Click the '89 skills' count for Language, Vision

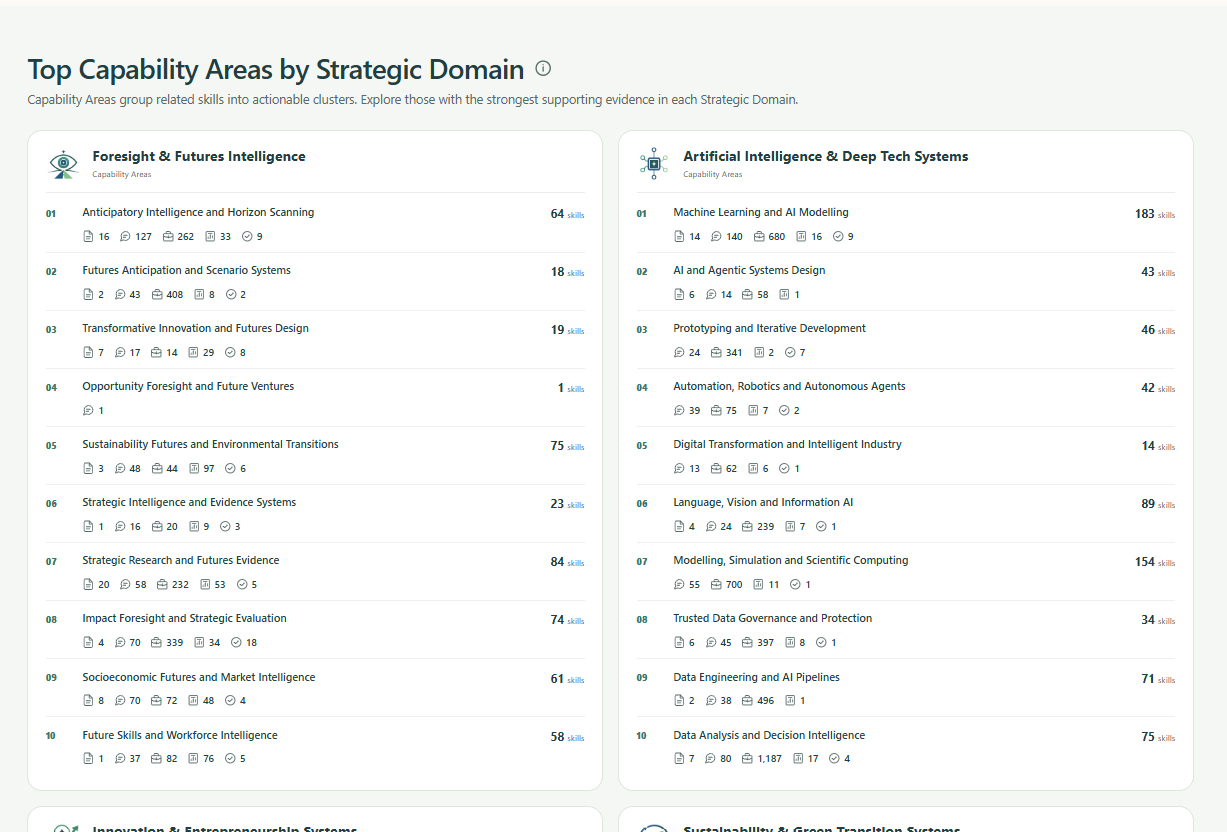[1158, 504]
